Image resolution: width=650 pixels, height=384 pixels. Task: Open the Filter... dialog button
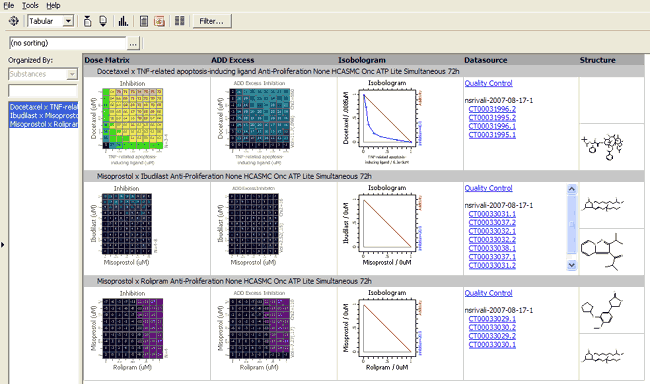coord(212,21)
